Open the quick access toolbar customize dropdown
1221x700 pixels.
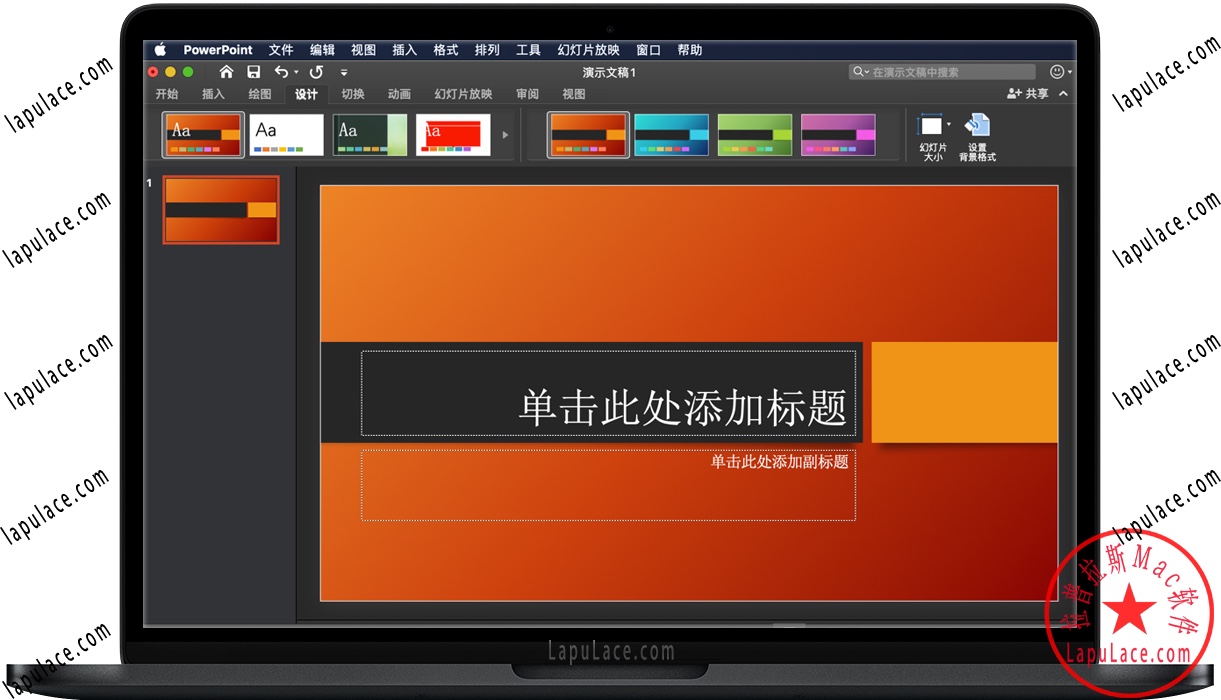click(x=344, y=72)
